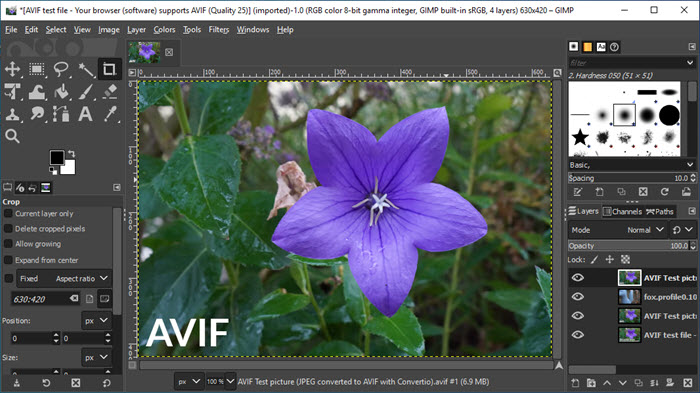Toggle the Fixed aspect ratio checkbox
Viewport: 700px width, 393px height.
point(8,278)
